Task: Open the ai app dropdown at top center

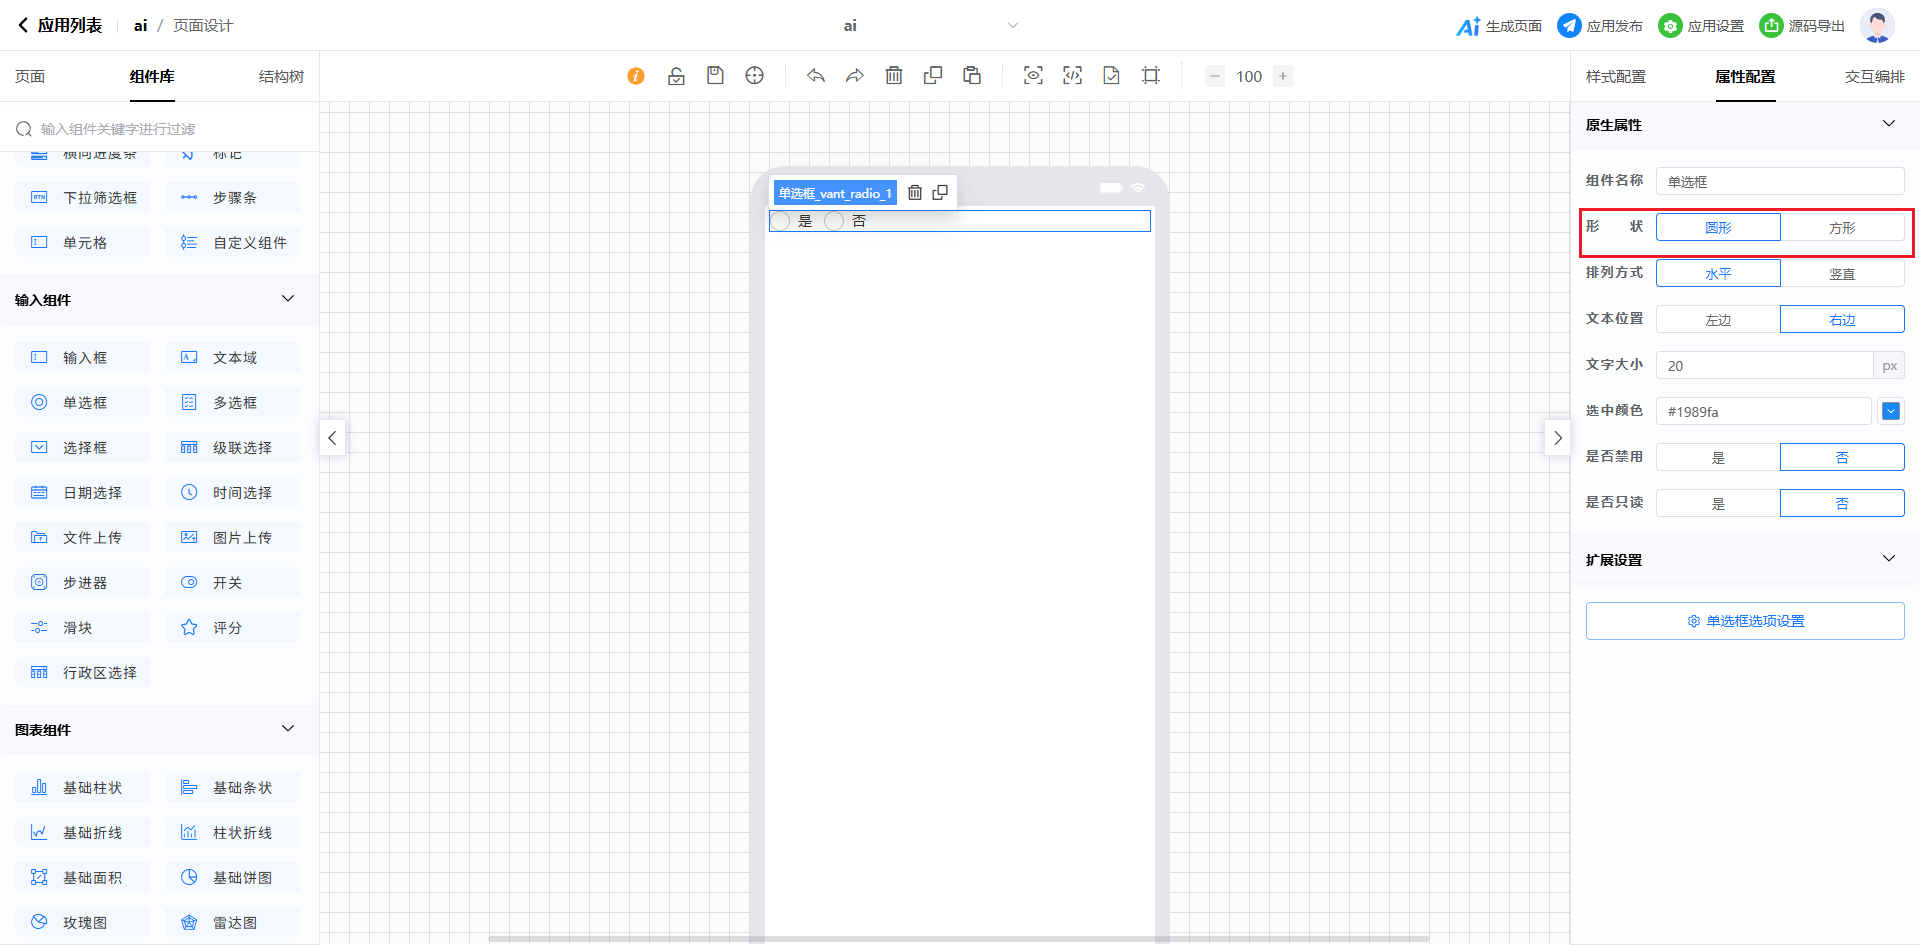Action: [x=1012, y=26]
